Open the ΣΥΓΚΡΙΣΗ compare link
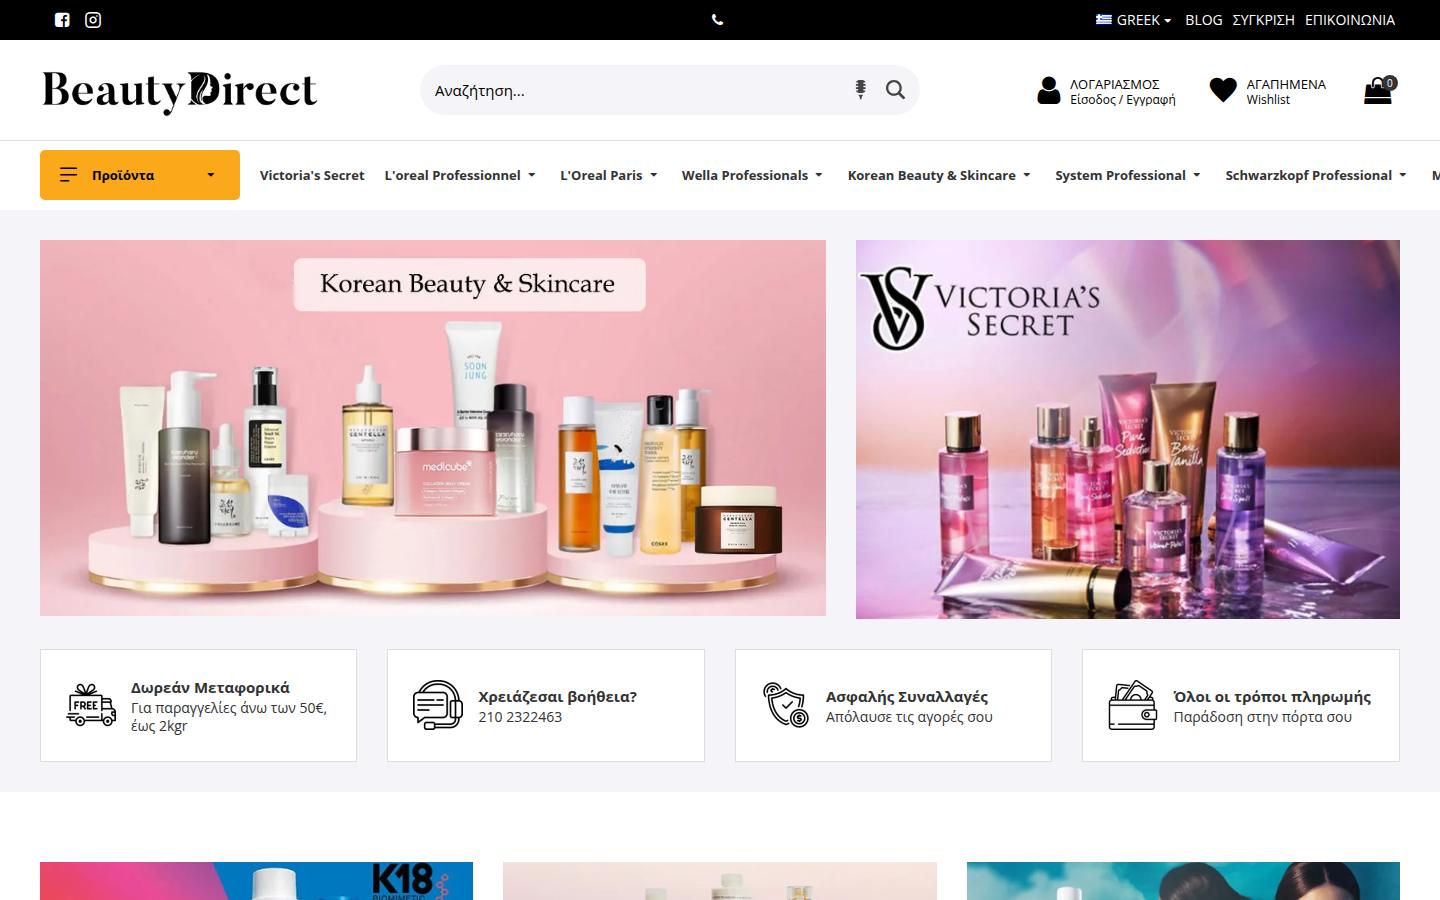1440x900 pixels. tap(1263, 20)
